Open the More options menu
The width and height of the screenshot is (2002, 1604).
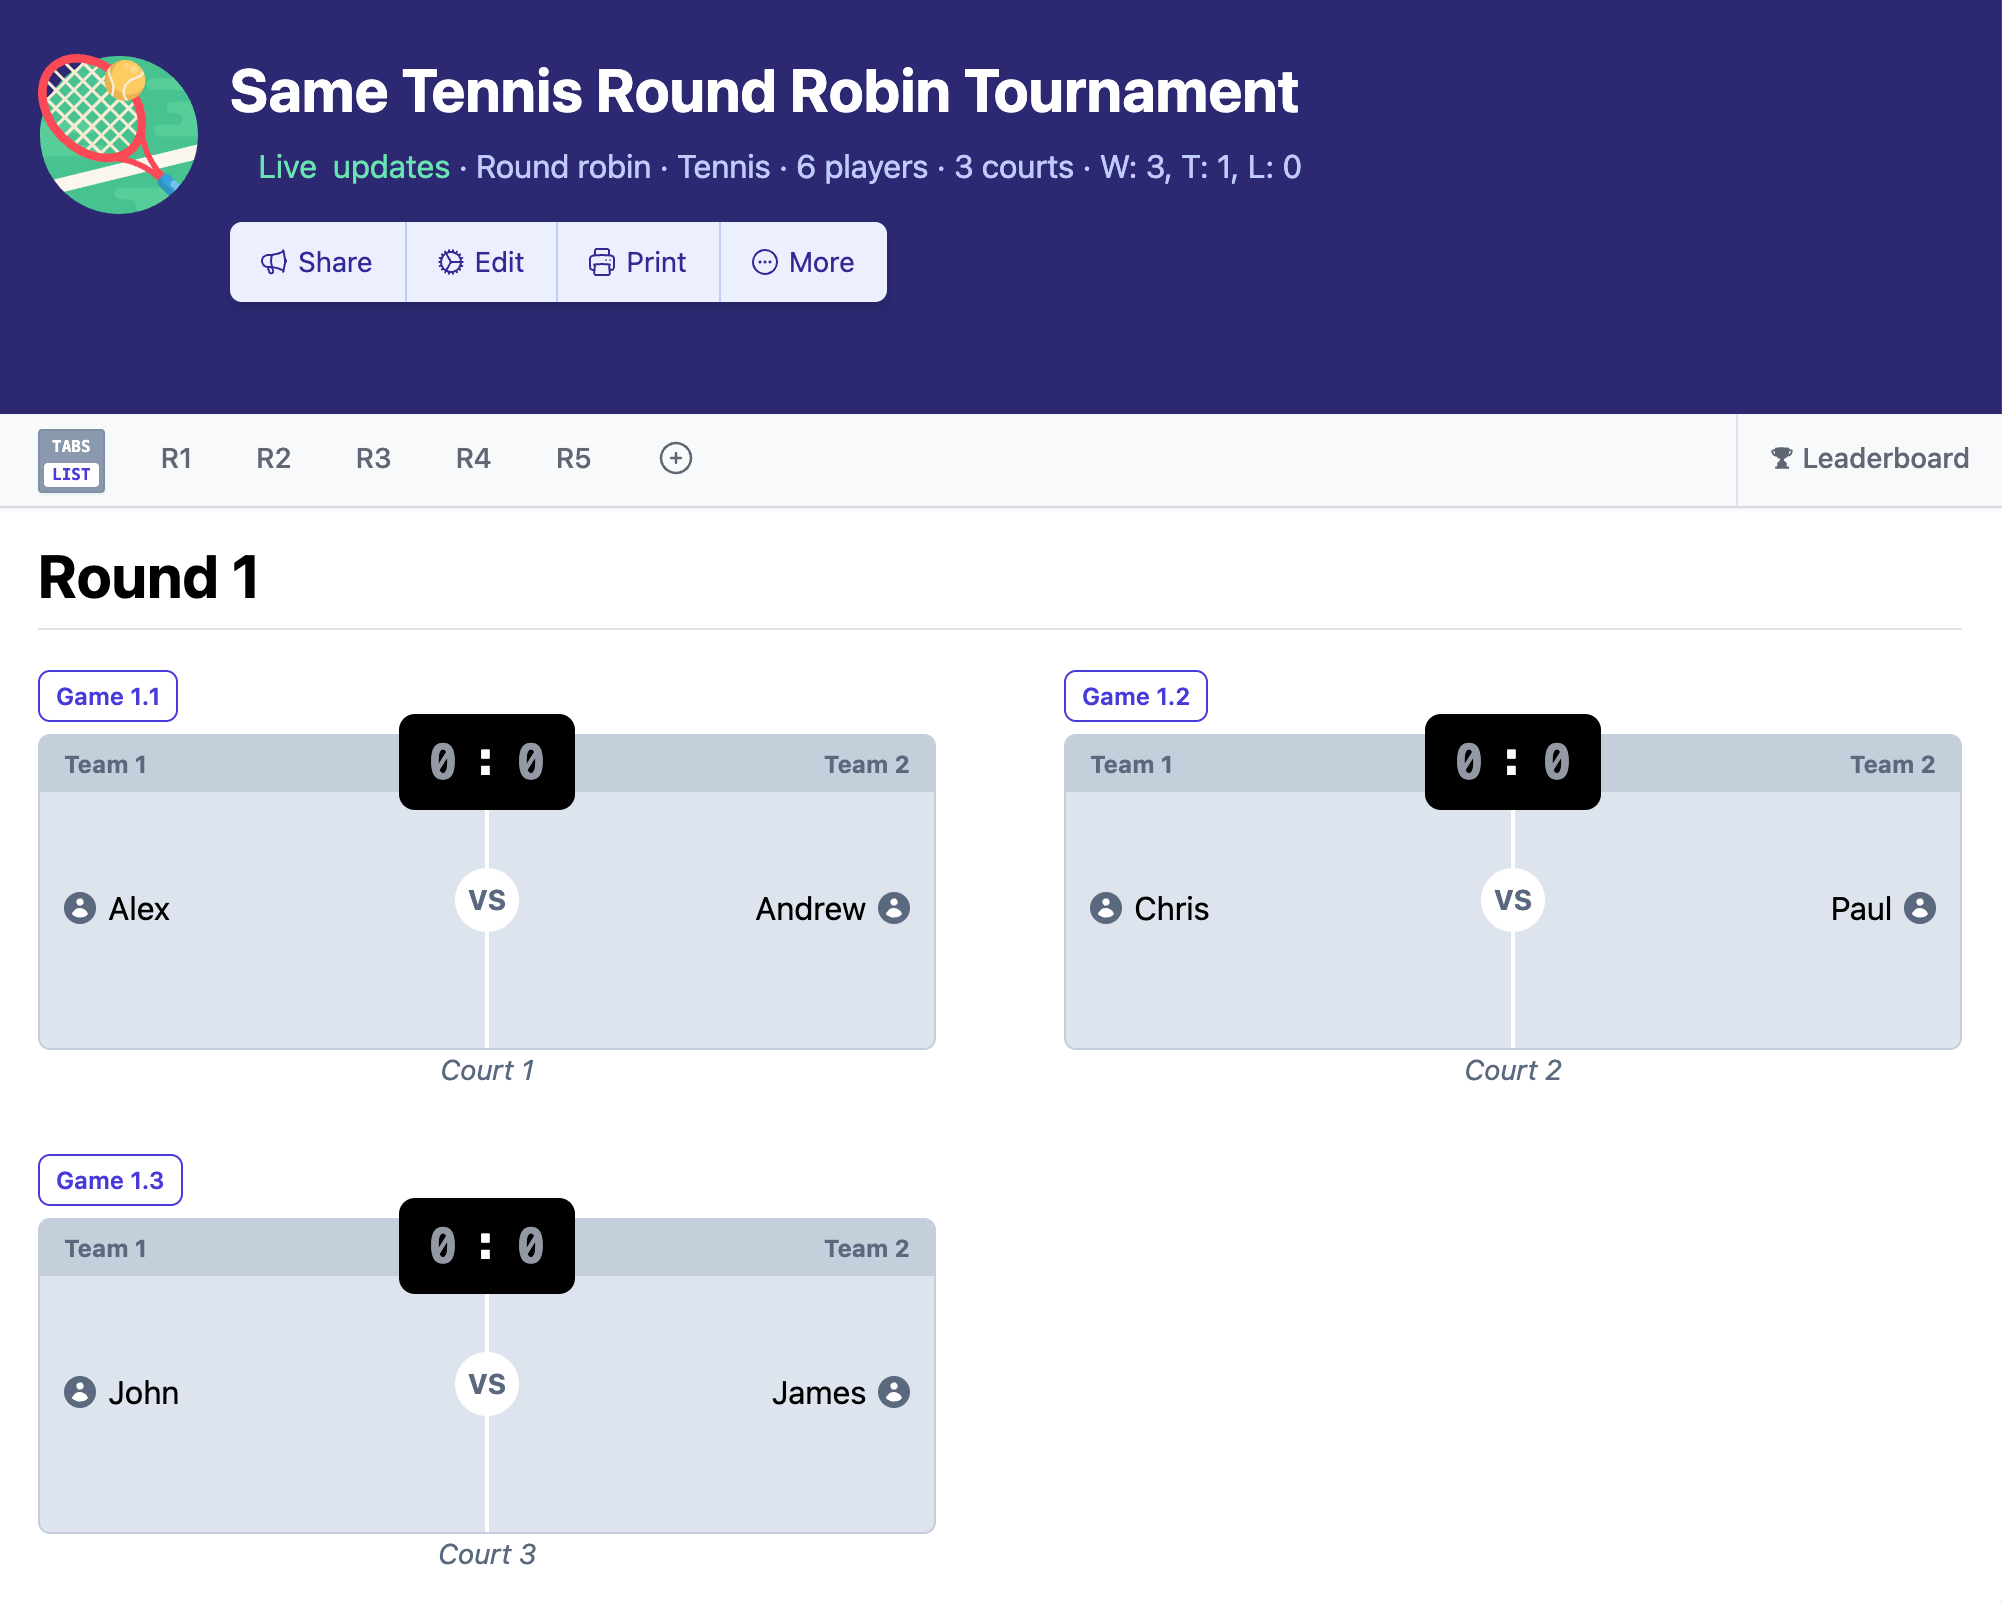pos(803,262)
